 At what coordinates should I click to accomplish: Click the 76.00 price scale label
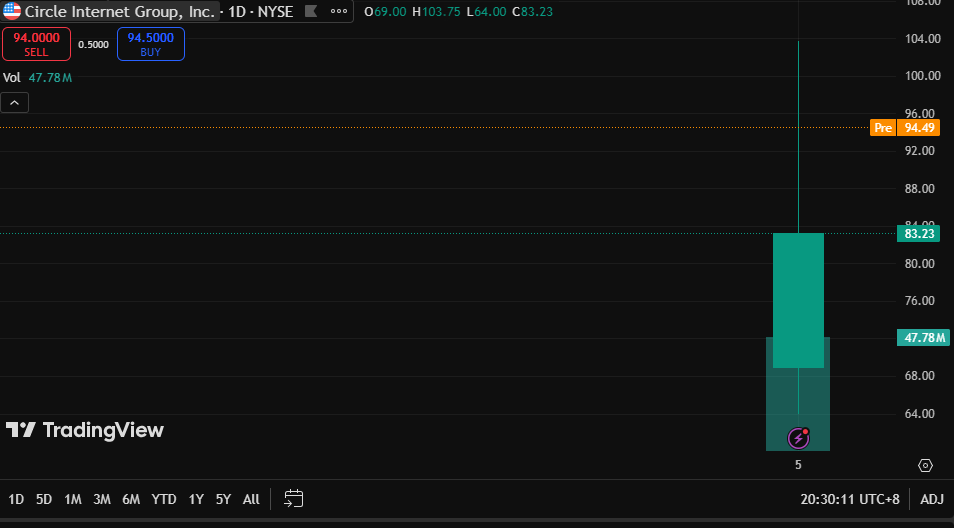(919, 300)
